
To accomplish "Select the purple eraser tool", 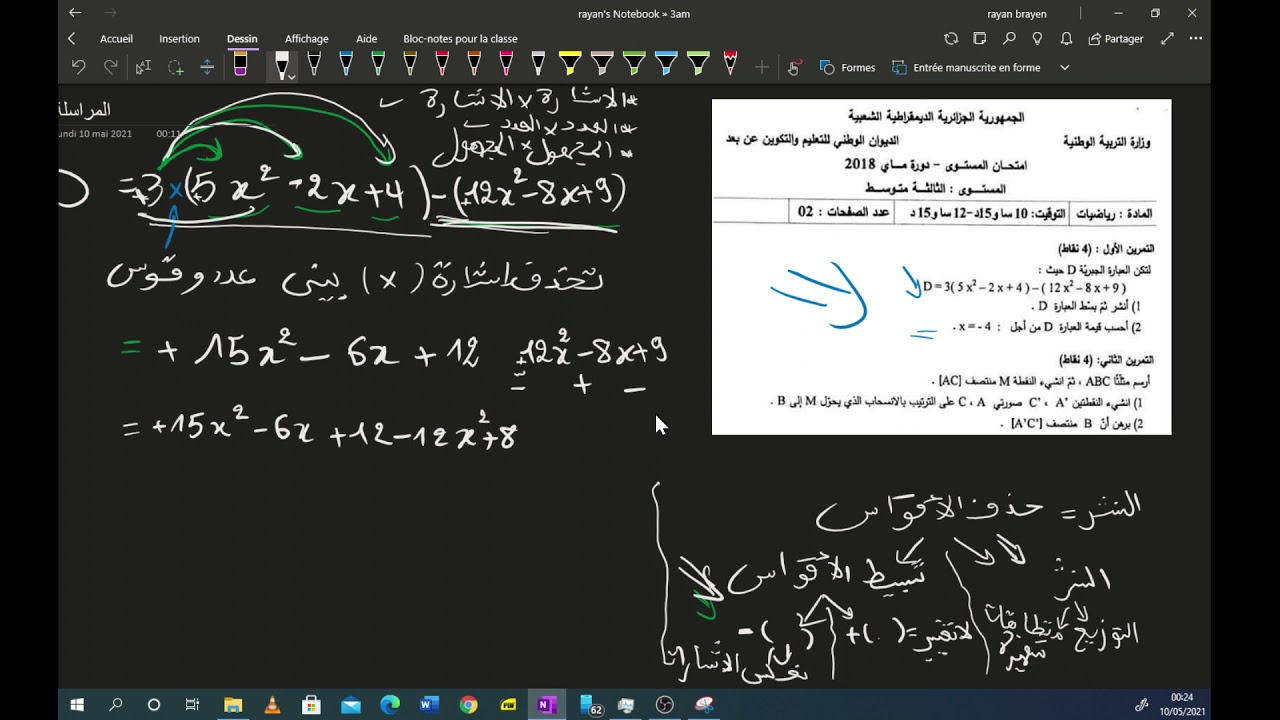I will coord(240,66).
